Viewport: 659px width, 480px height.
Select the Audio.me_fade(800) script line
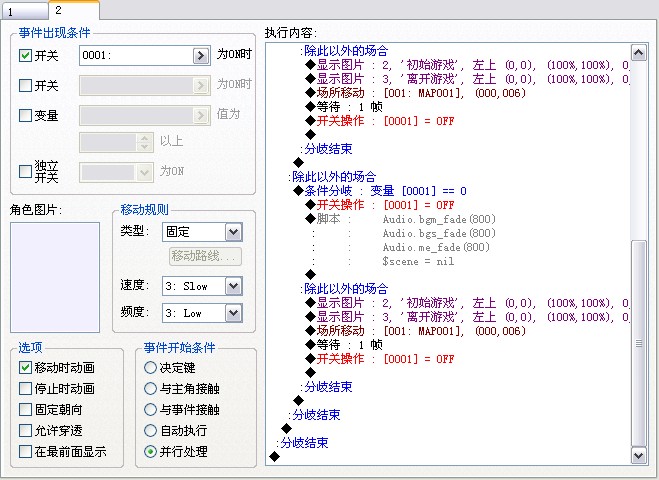(436, 247)
